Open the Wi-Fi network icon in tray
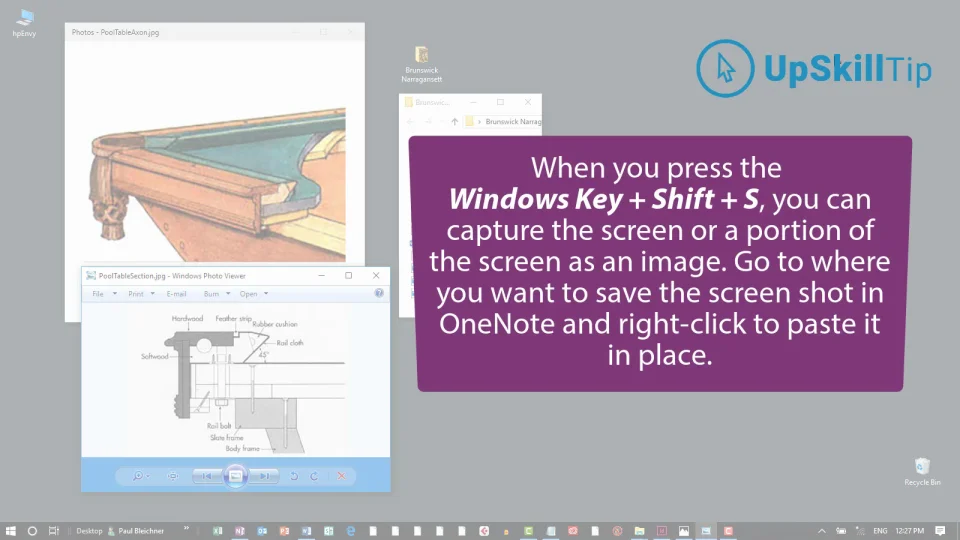Viewport: 960px width, 540px height. pos(860,531)
